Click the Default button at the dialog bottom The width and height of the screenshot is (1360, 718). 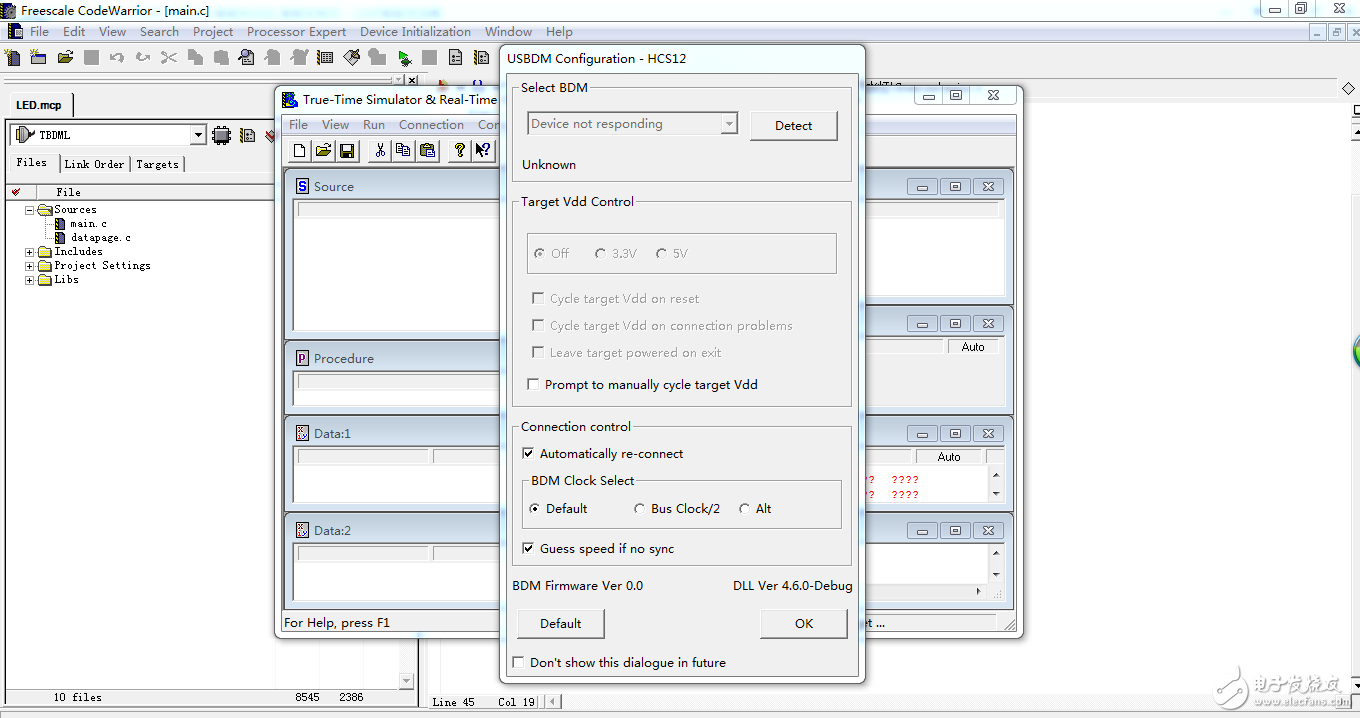pyautogui.click(x=560, y=623)
